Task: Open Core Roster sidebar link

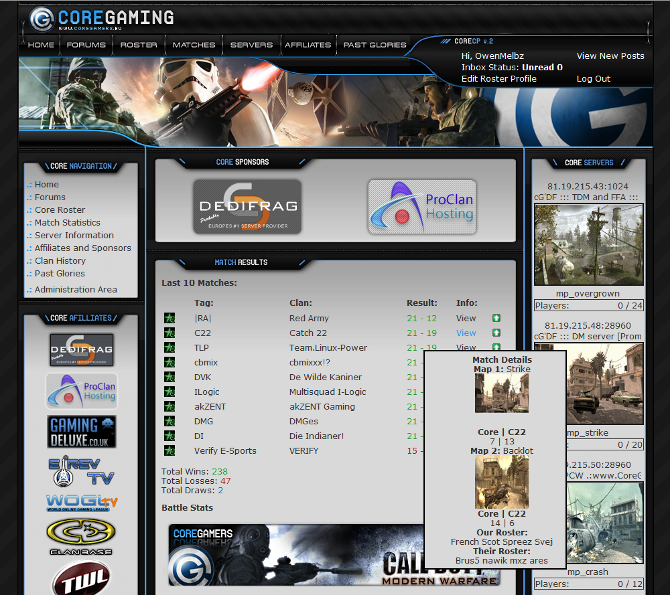Action: click(x=60, y=210)
